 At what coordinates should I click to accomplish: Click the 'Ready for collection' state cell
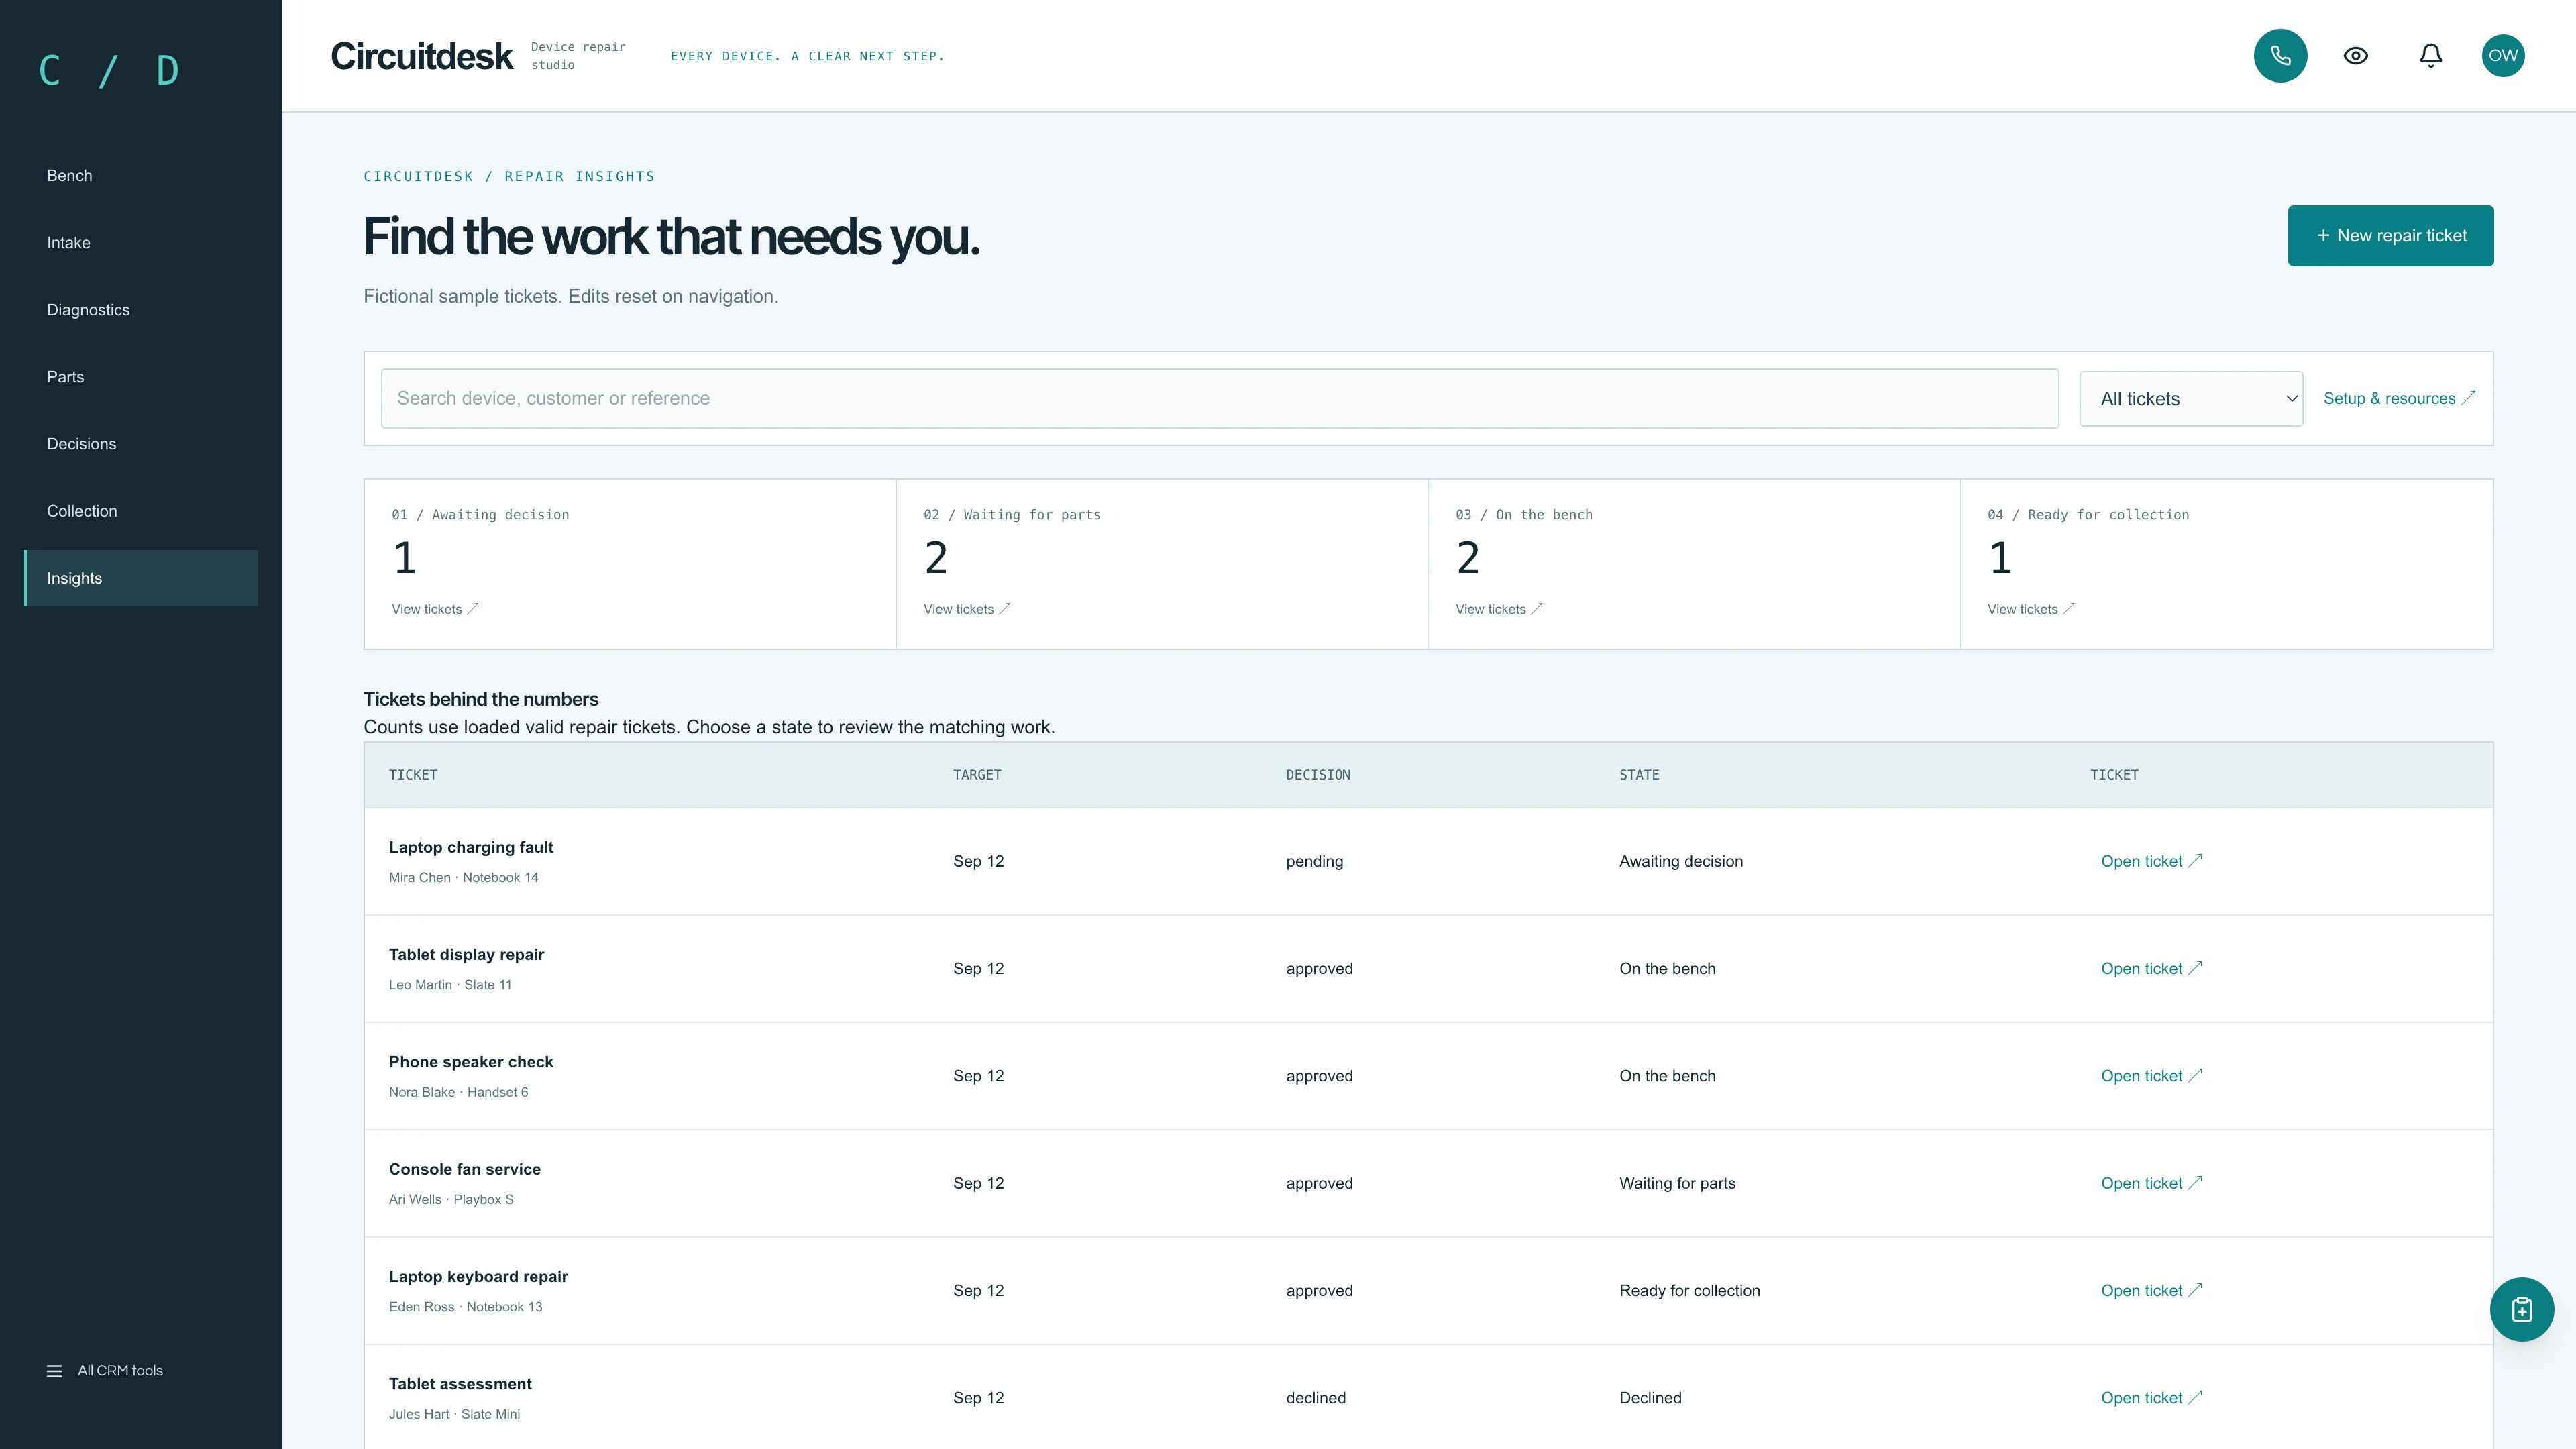tap(1689, 1290)
